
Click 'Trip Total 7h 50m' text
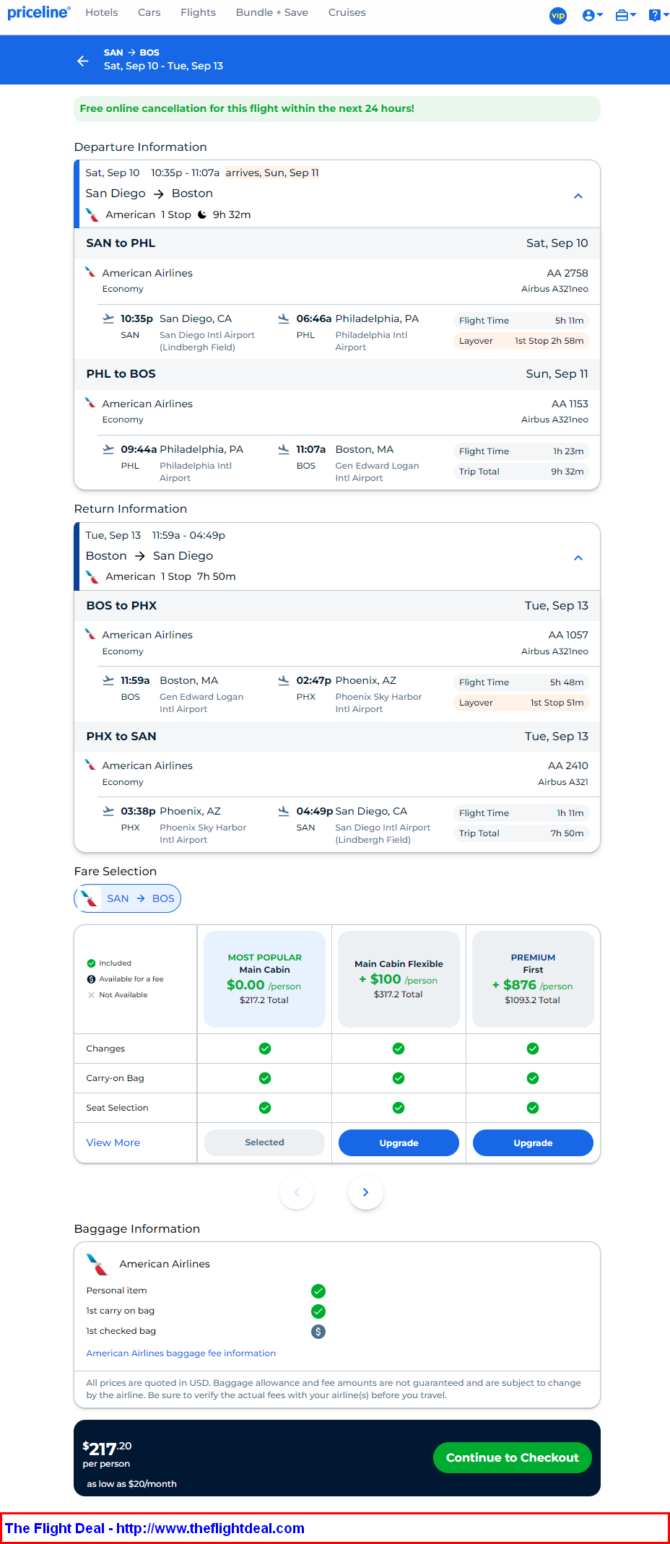pos(521,833)
